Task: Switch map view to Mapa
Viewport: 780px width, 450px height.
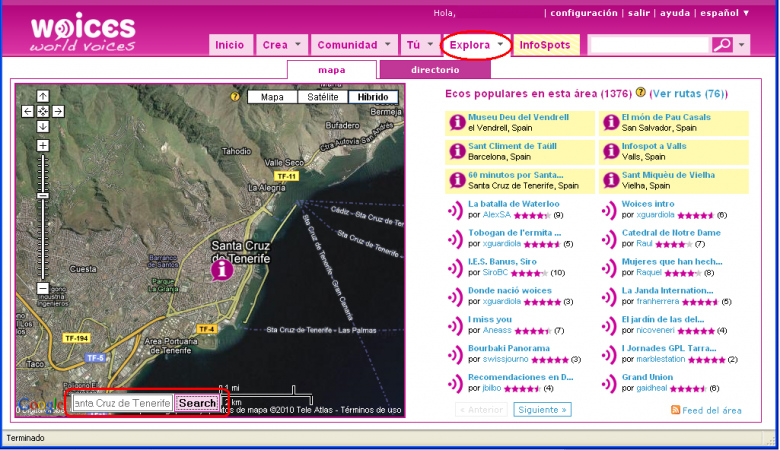Action: (272, 97)
